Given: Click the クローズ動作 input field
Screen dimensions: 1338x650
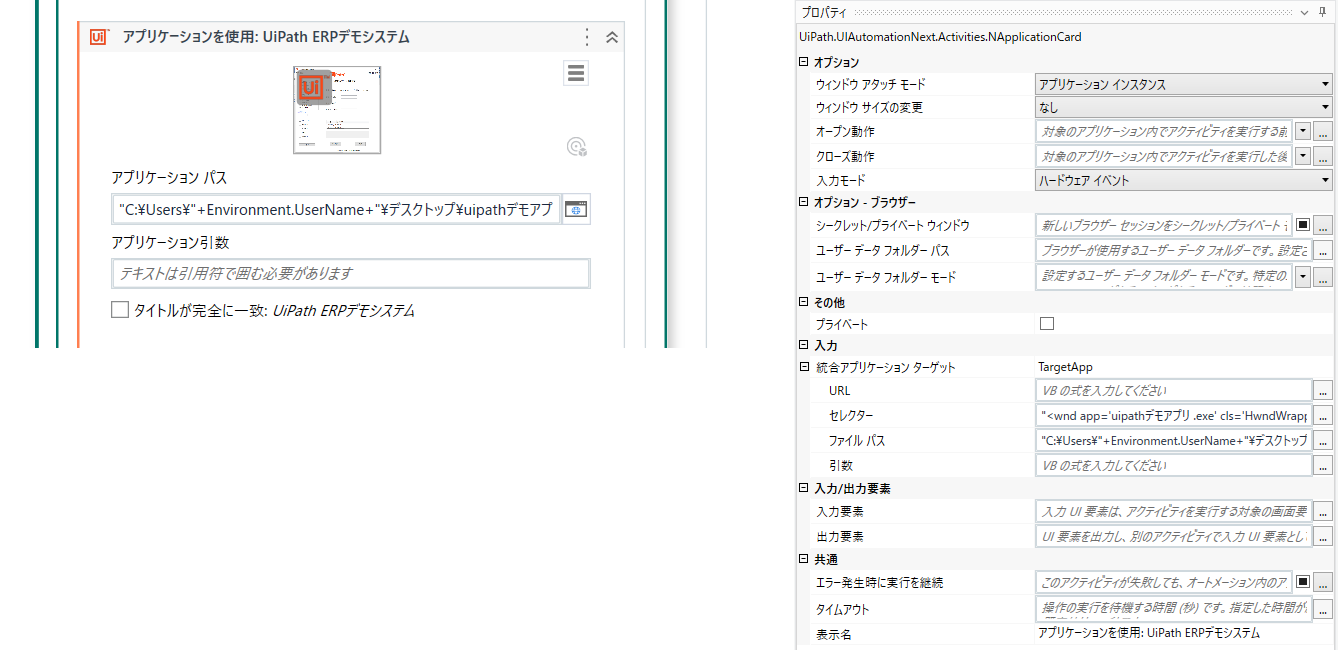Looking at the screenshot, I should (x=1164, y=156).
